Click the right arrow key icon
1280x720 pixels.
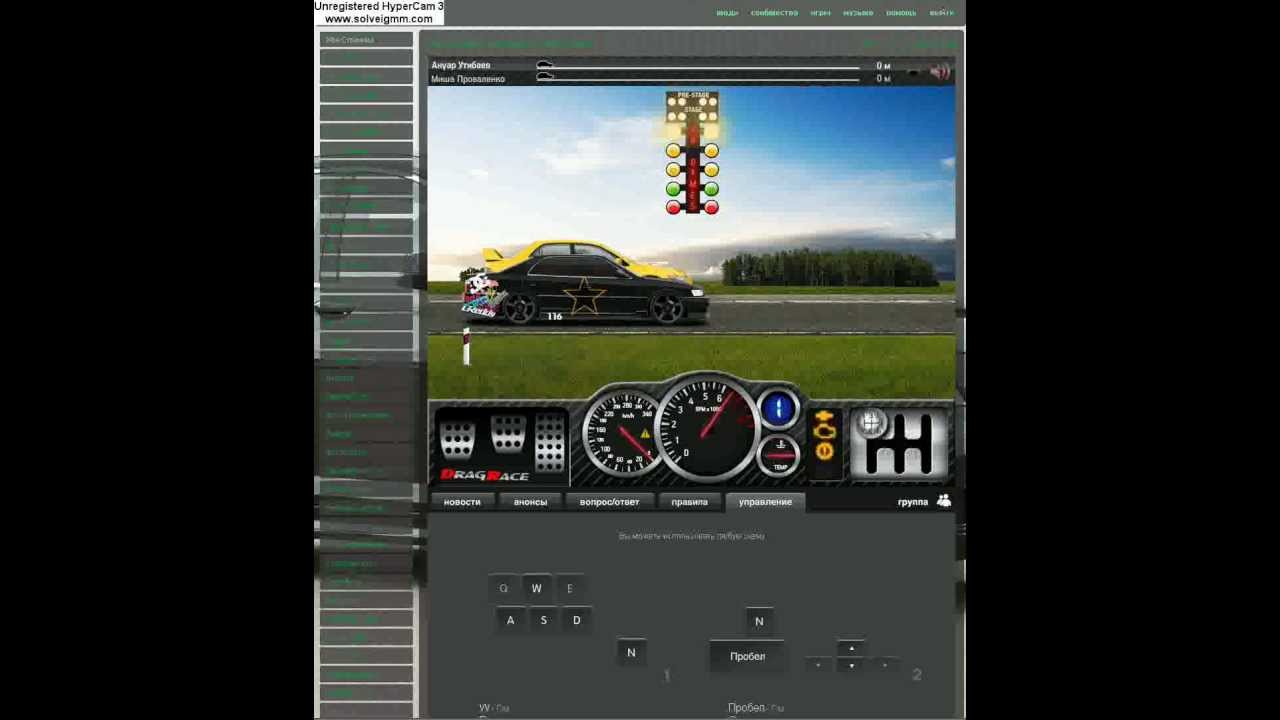click(884, 665)
